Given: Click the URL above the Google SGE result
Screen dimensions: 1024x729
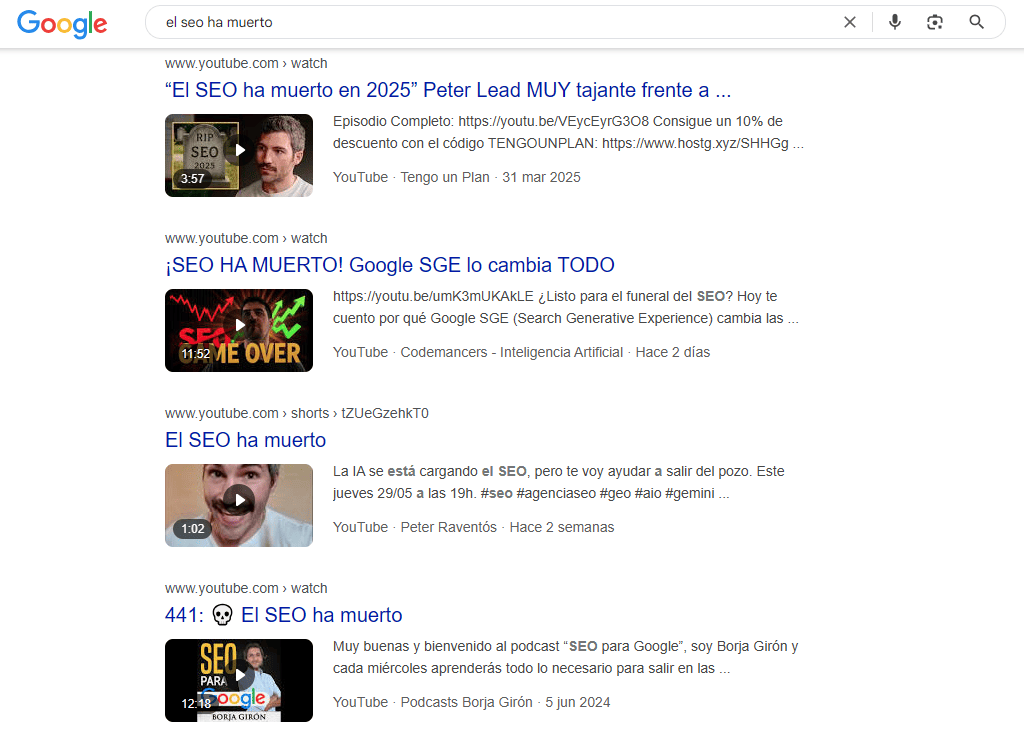Looking at the screenshot, I should pos(246,238).
